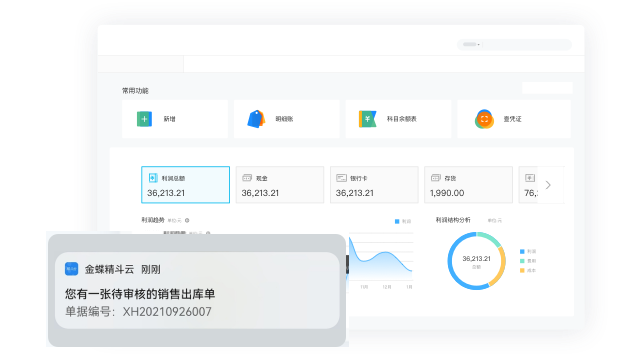Open the 明细账 shortcut tile label
This screenshot has width=640, height=360.
coord(284,119)
